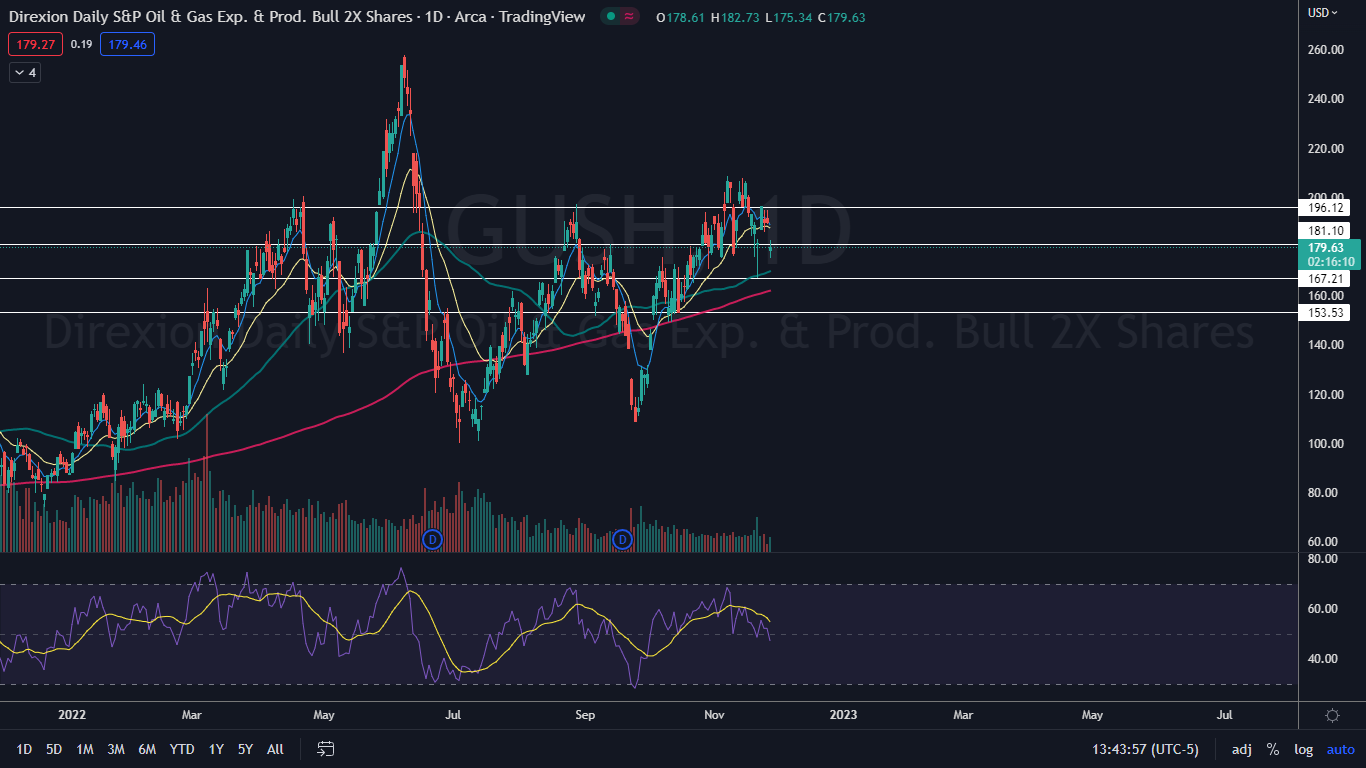The width and height of the screenshot is (1366, 768).
Task: Select the 1Y date range
Action: click(216, 749)
